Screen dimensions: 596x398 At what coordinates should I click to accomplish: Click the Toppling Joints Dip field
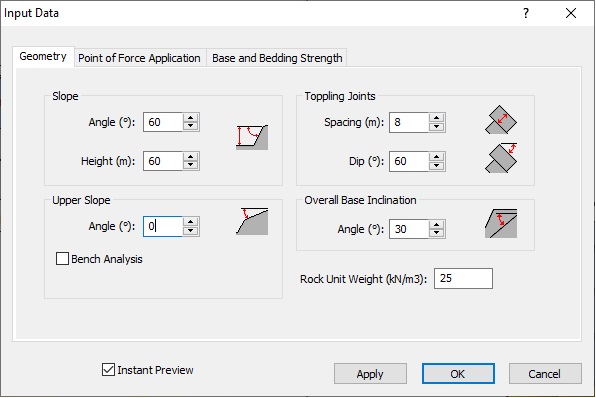click(x=409, y=161)
